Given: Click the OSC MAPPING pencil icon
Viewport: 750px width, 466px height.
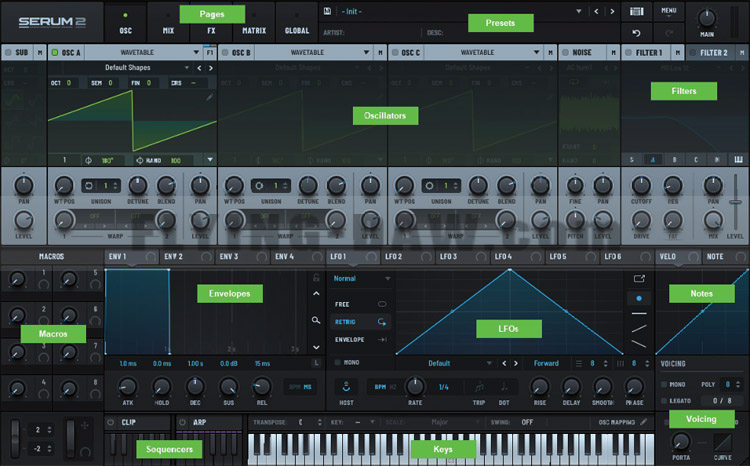Looking at the screenshot, I should pyautogui.click(x=644, y=422).
